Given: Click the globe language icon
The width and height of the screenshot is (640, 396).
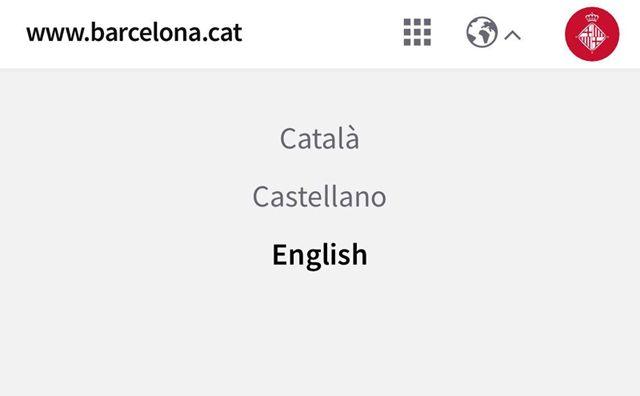Looking at the screenshot, I should pos(482,32).
